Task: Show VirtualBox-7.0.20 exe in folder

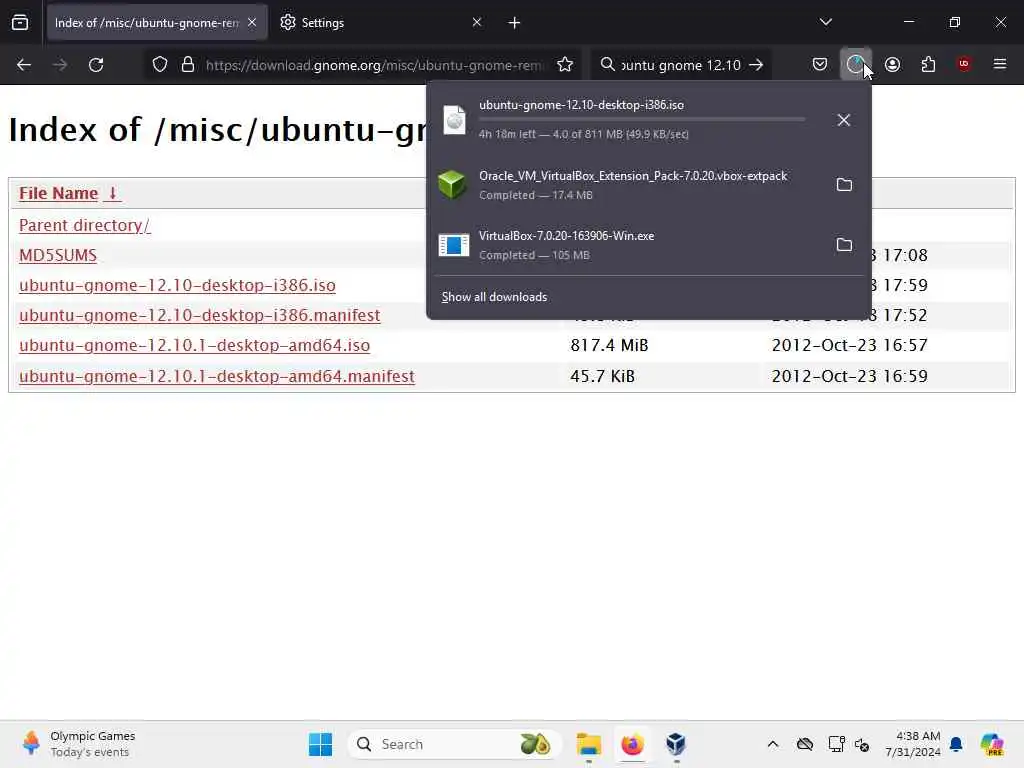Action: pos(844,245)
